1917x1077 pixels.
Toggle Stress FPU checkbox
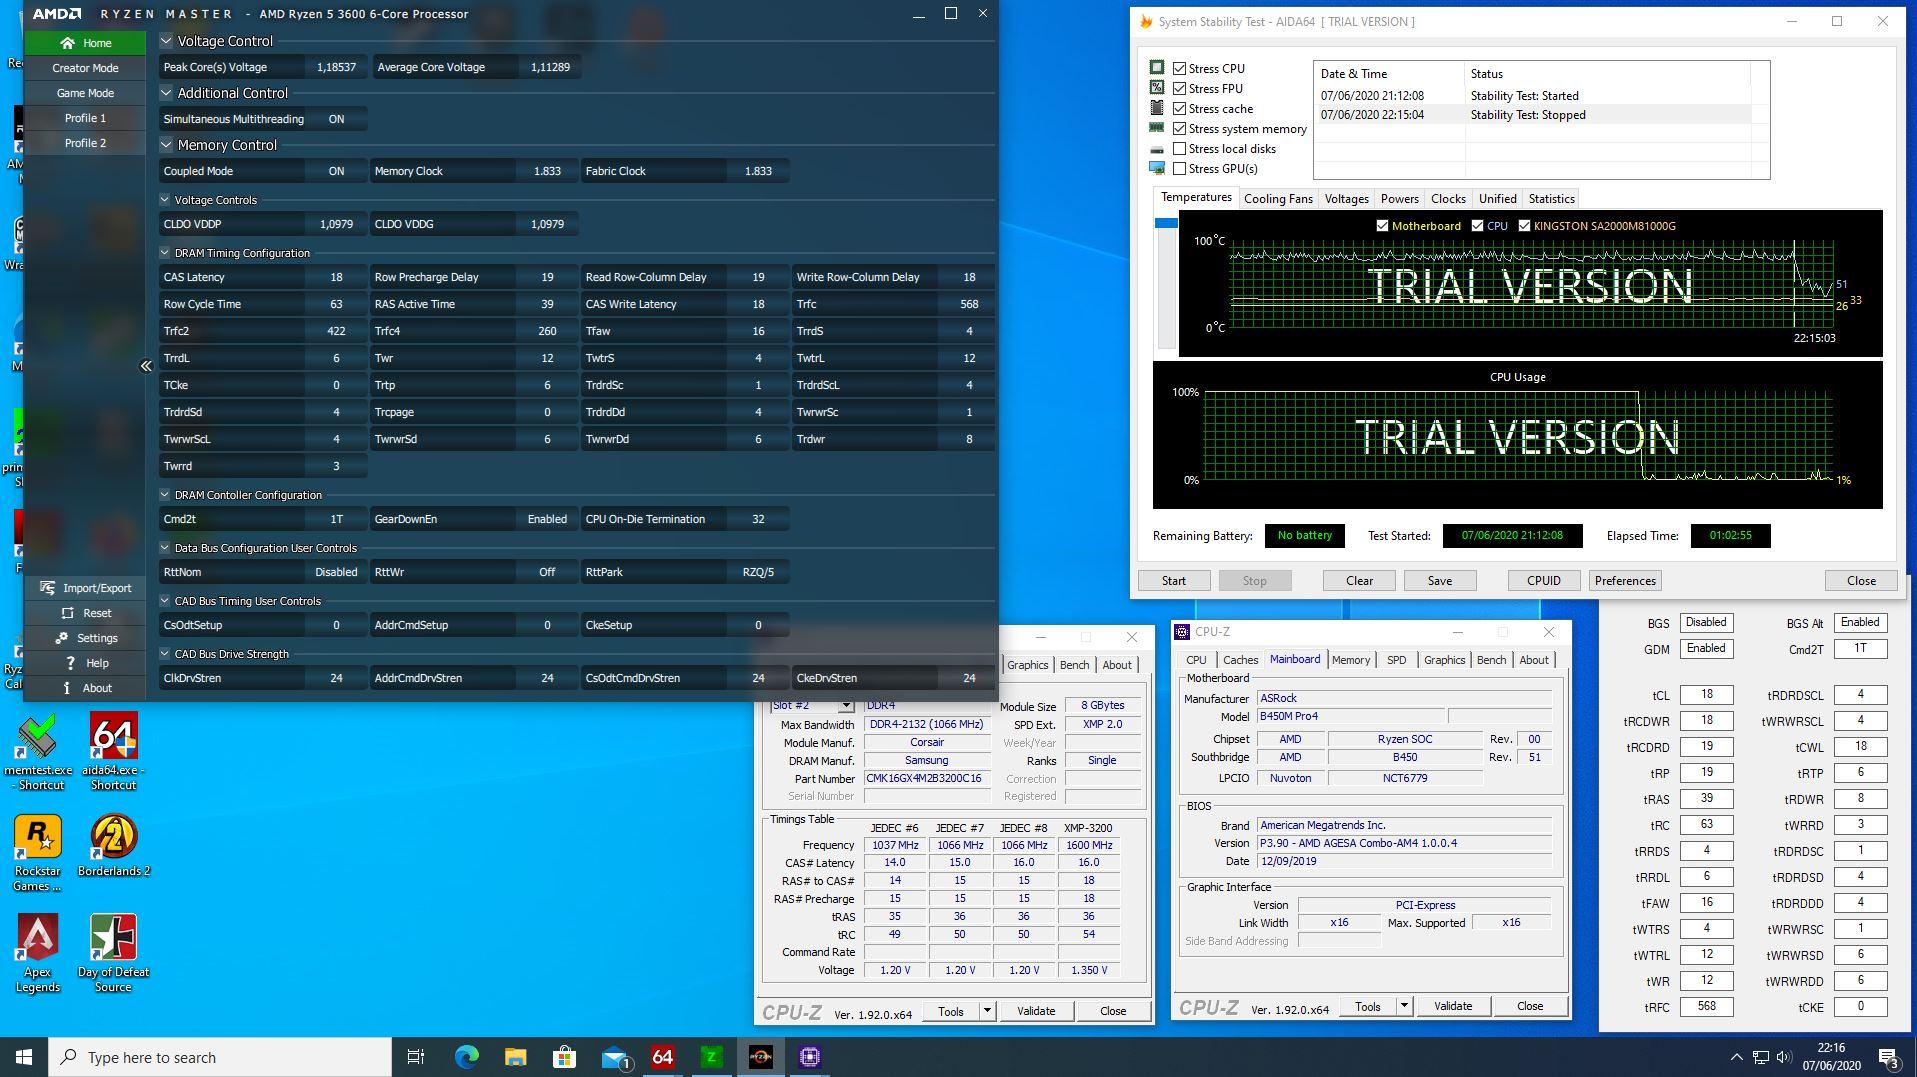pyautogui.click(x=1180, y=88)
